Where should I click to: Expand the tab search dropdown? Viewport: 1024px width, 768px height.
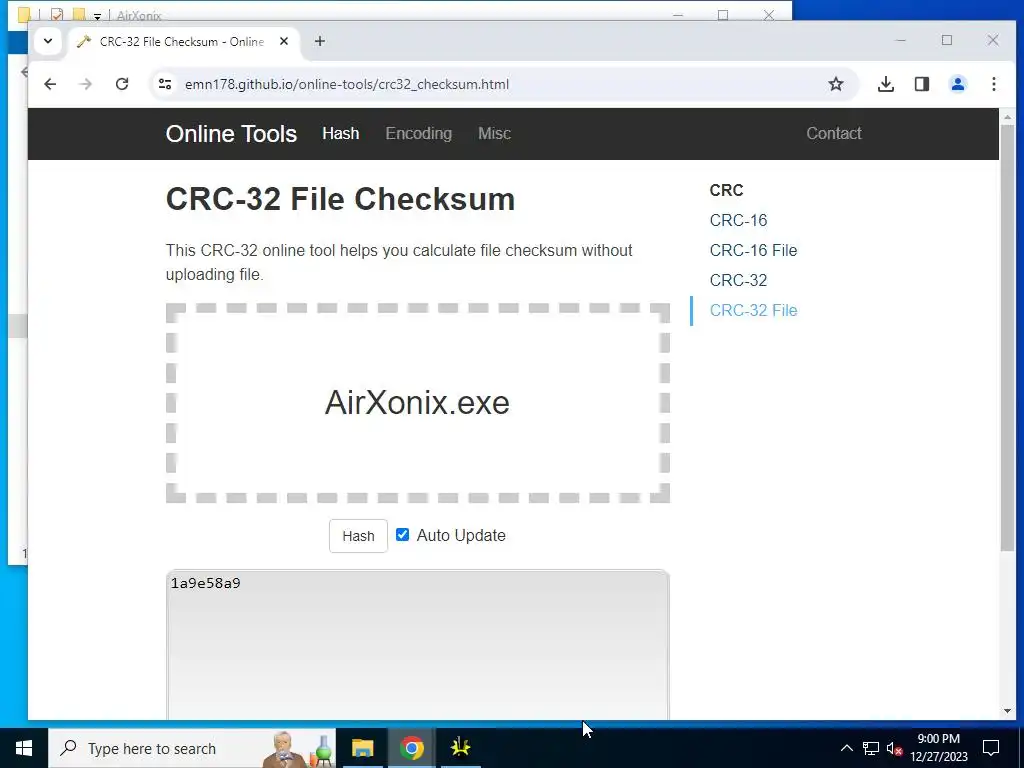(48, 41)
